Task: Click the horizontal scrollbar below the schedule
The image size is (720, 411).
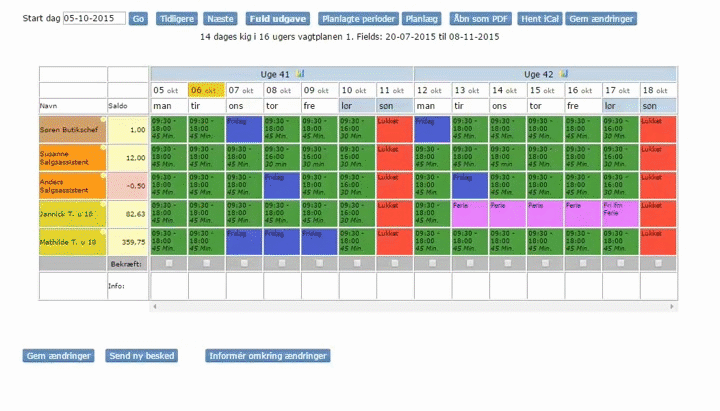Action: click(x=413, y=306)
